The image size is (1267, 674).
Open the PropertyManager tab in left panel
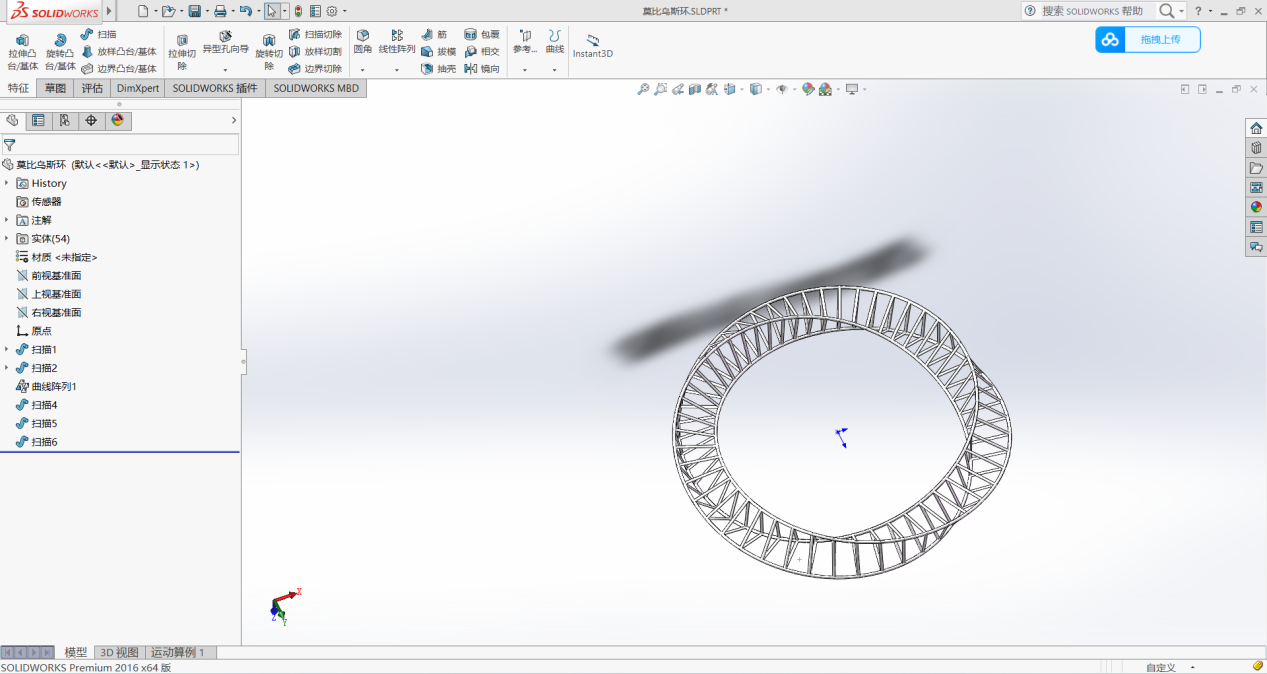38,120
